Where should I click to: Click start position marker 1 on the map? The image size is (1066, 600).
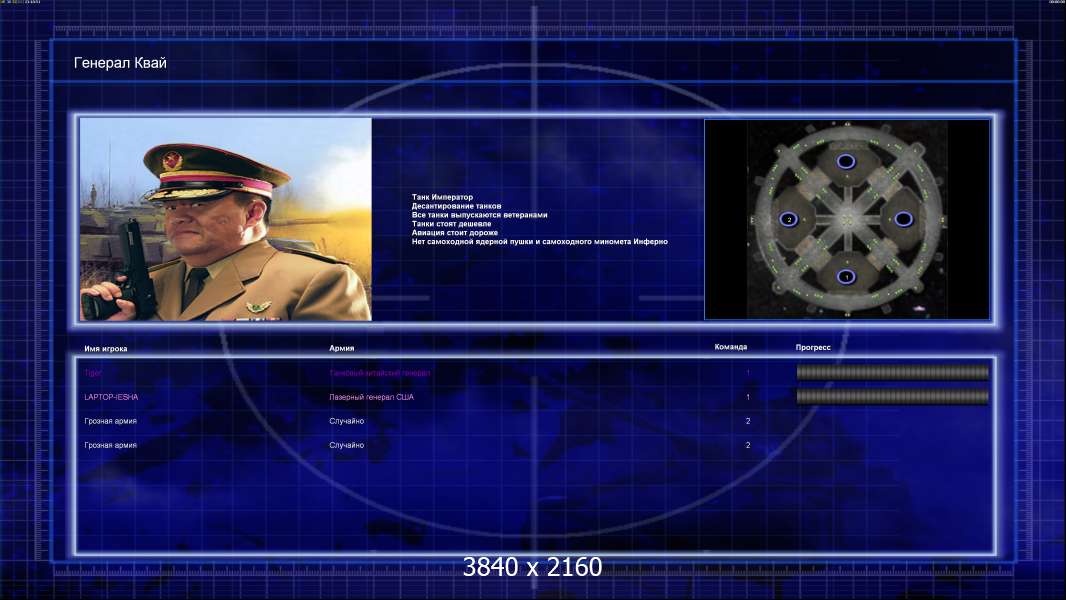(846, 277)
